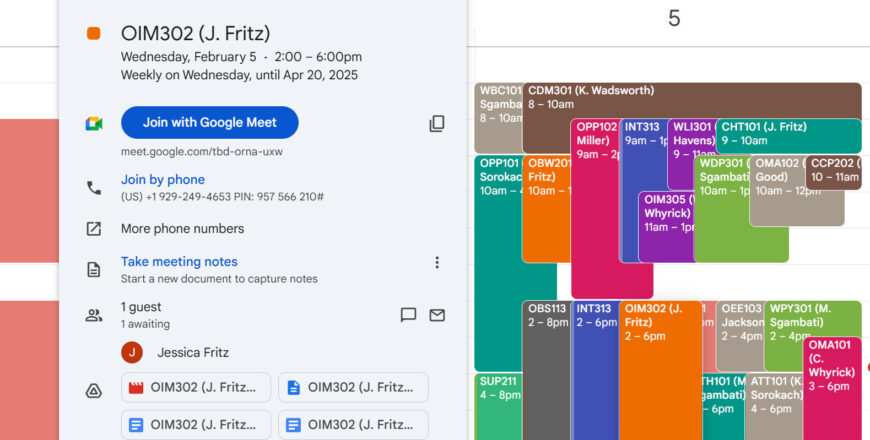The height and width of the screenshot is (440, 870).
Task: Click the chat with guests icon
Action: coord(408,315)
